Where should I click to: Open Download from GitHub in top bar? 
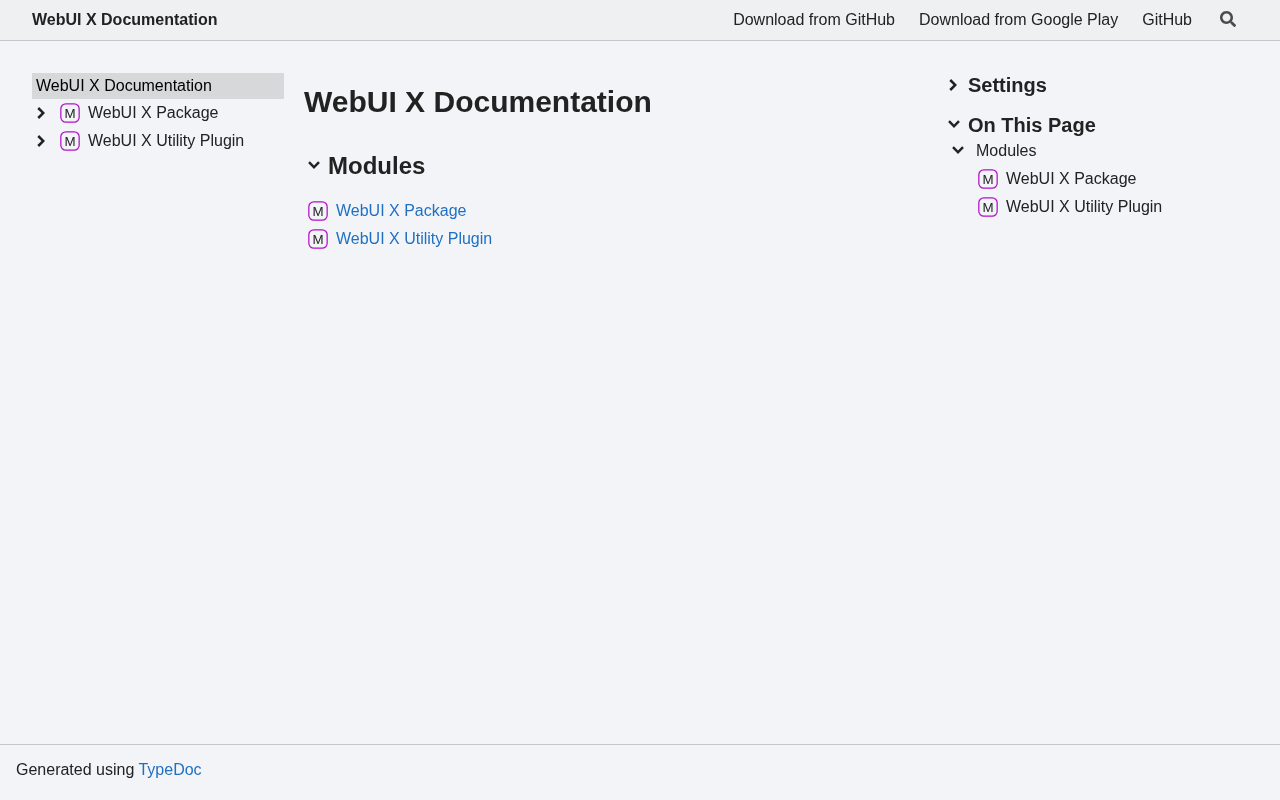pos(814,20)
